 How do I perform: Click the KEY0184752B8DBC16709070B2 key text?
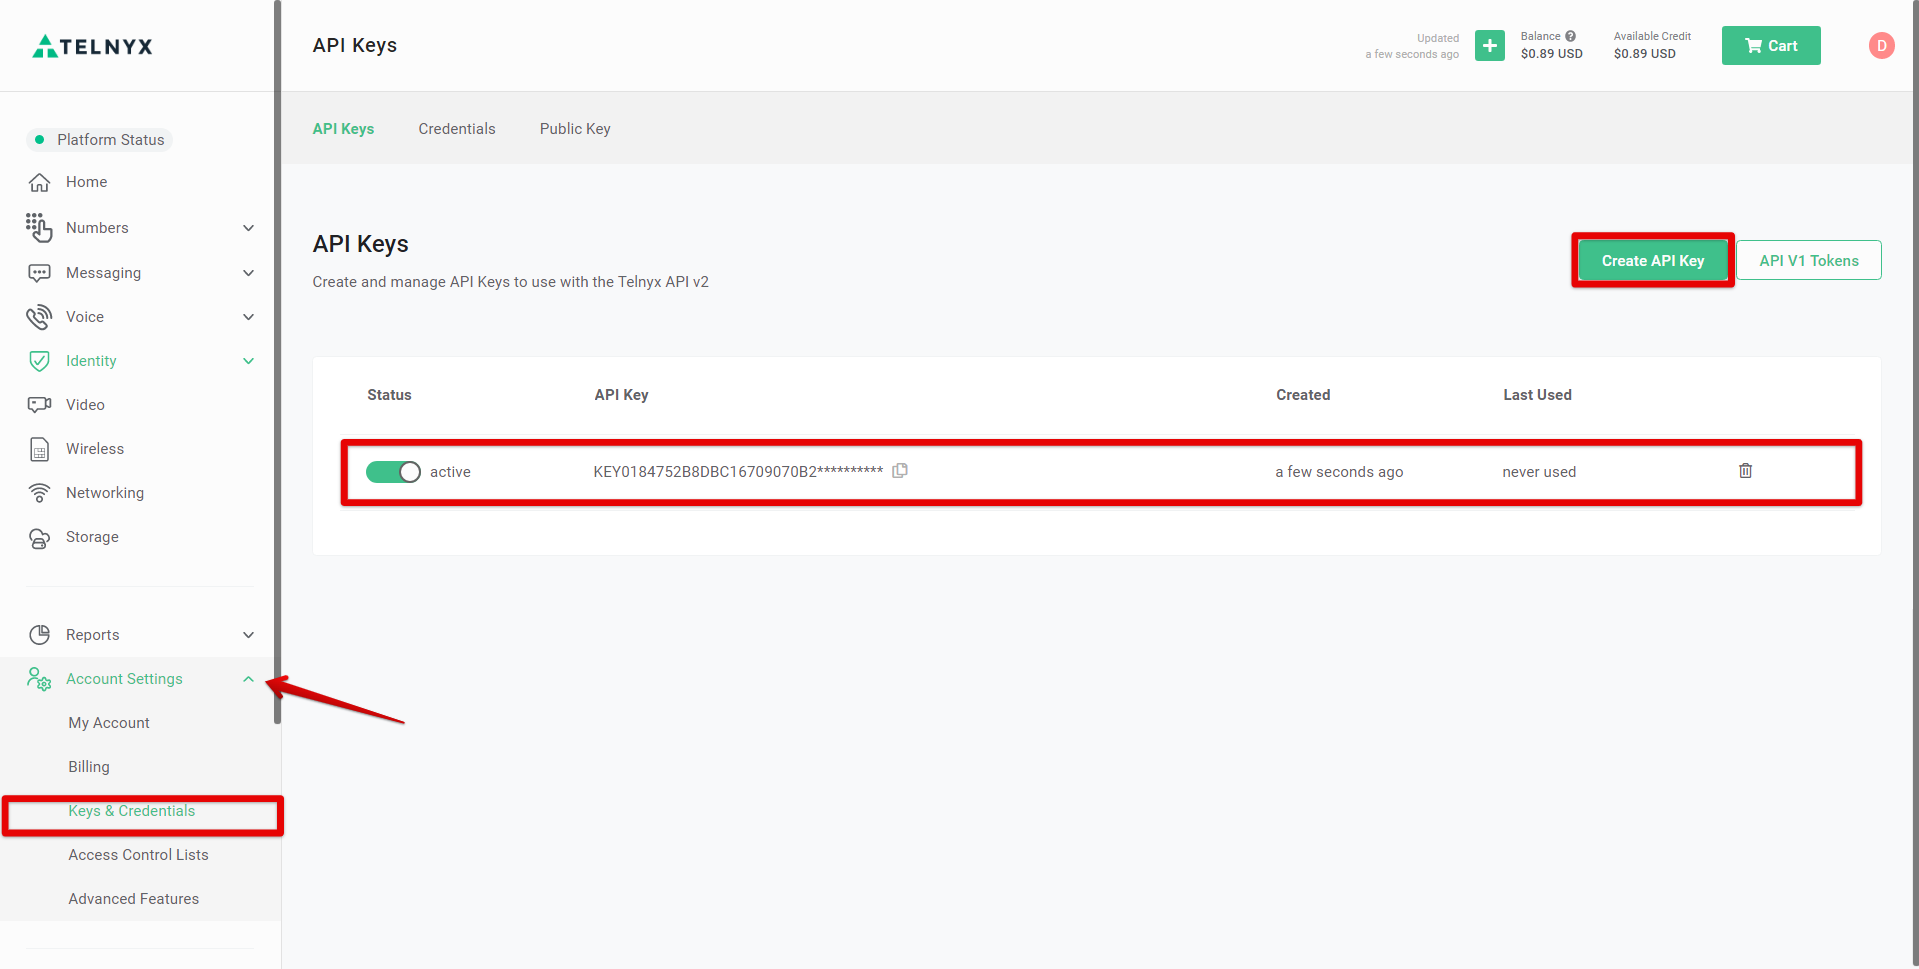[x=738, y=472]
